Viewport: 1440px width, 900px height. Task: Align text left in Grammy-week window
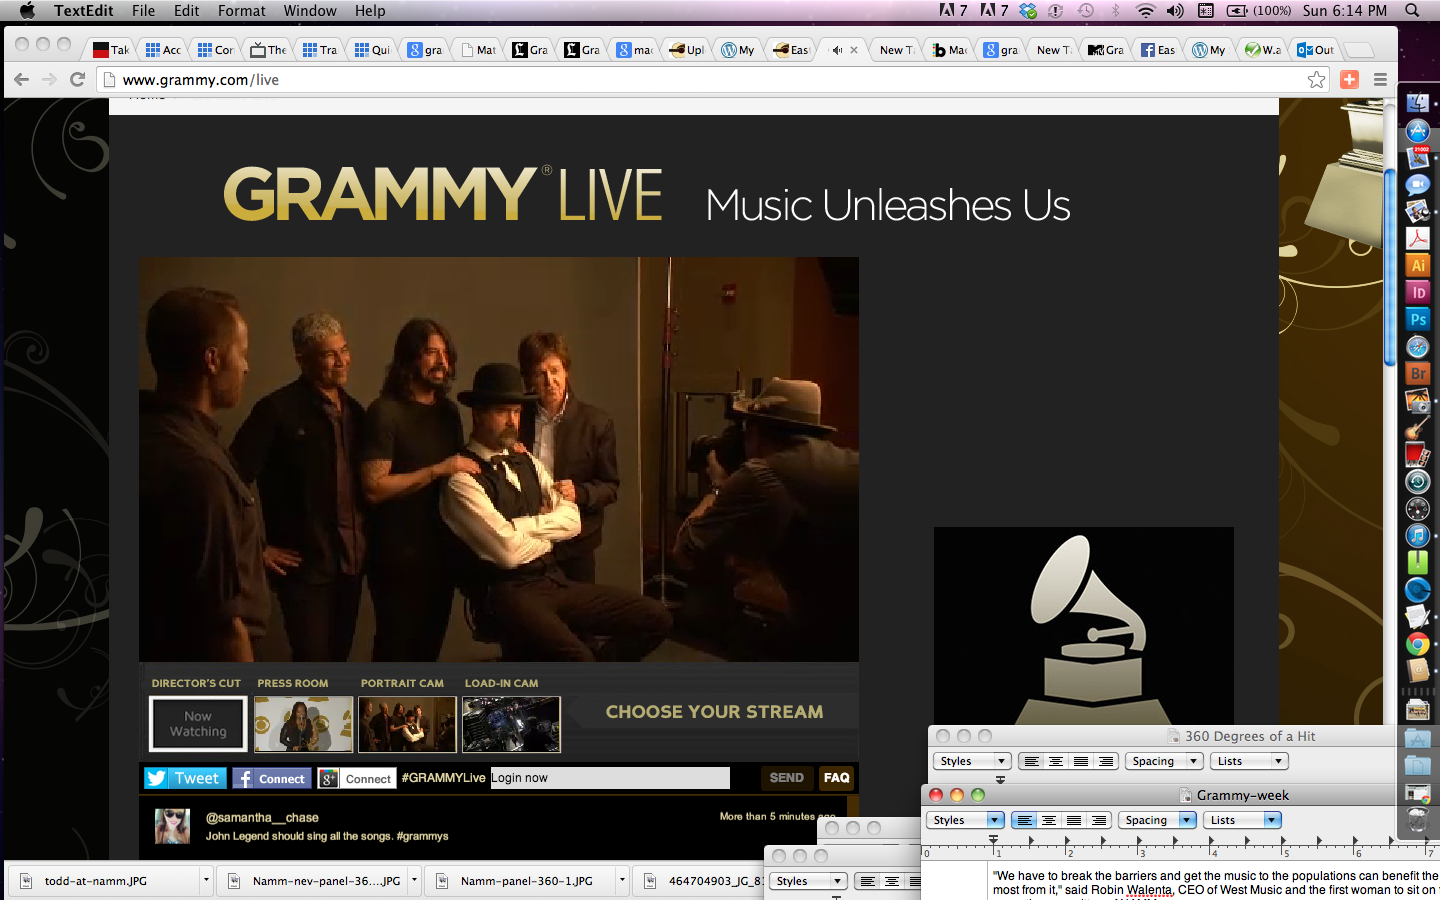coord(1024,820)
